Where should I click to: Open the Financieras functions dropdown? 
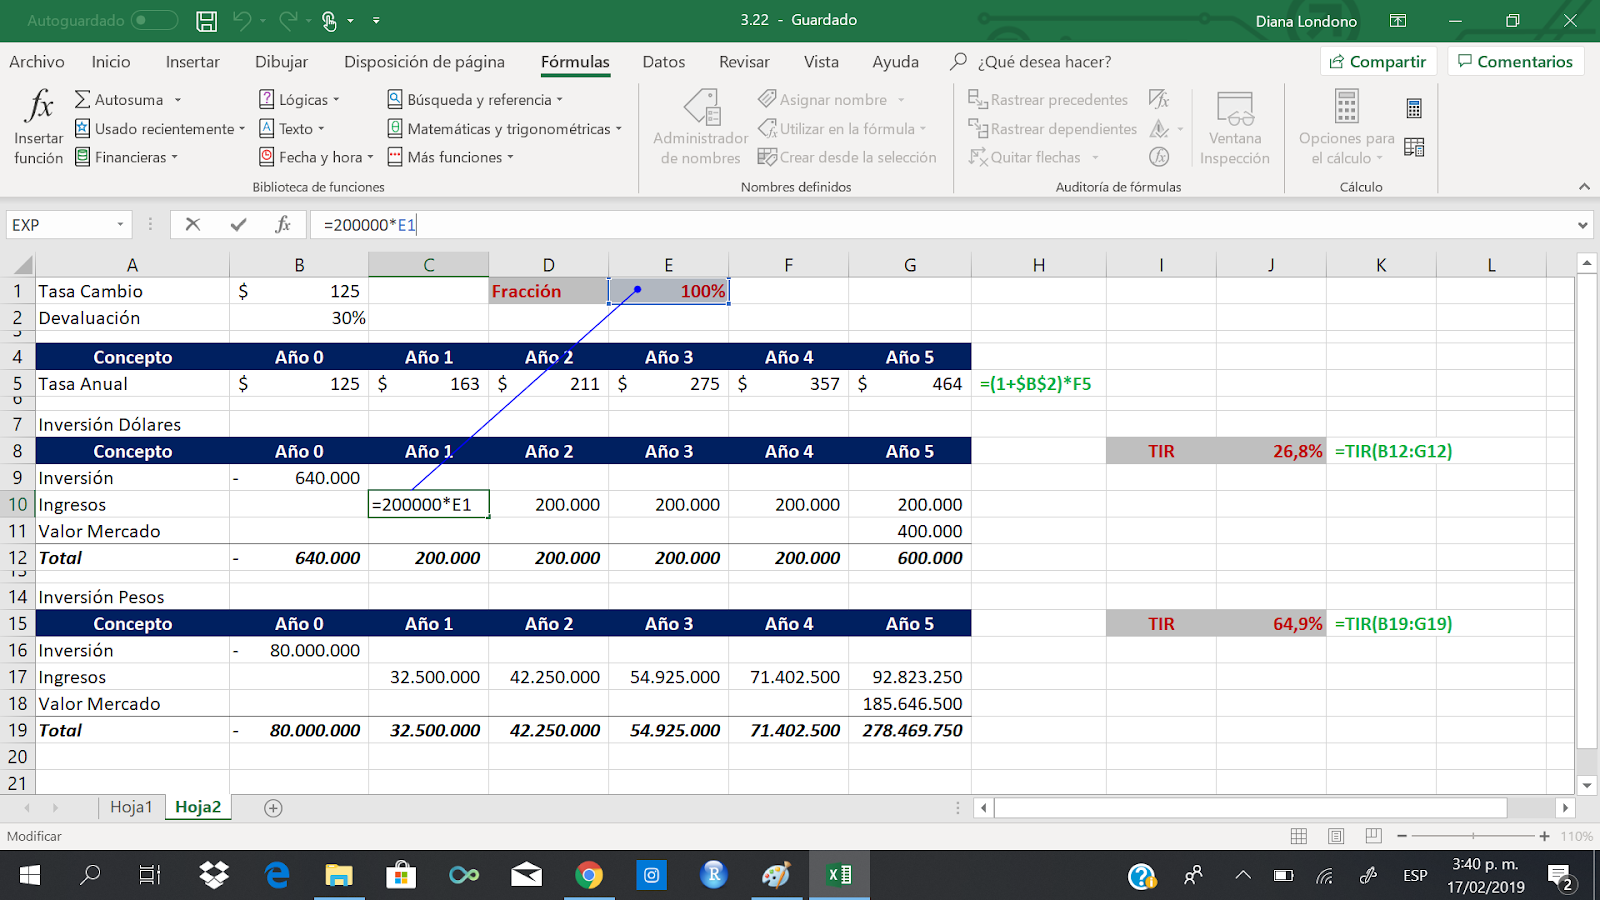[127, 157]
